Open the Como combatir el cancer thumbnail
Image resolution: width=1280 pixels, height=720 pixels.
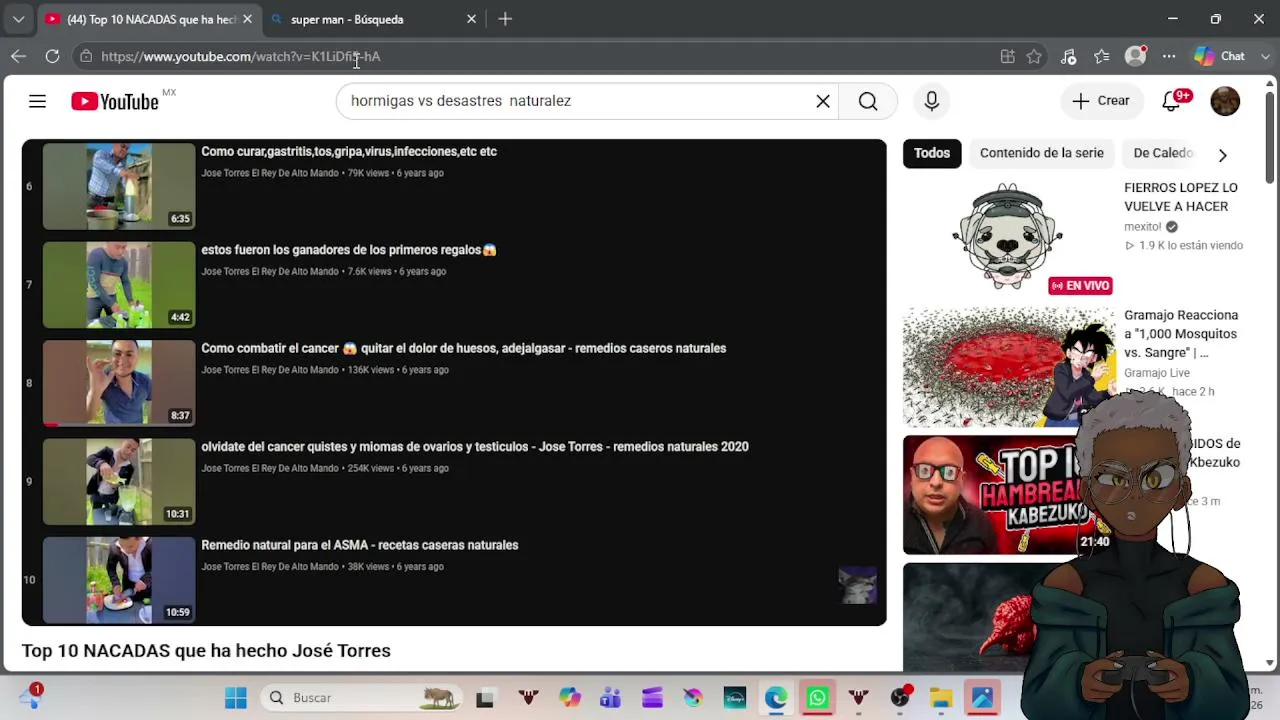coord(118,383)
